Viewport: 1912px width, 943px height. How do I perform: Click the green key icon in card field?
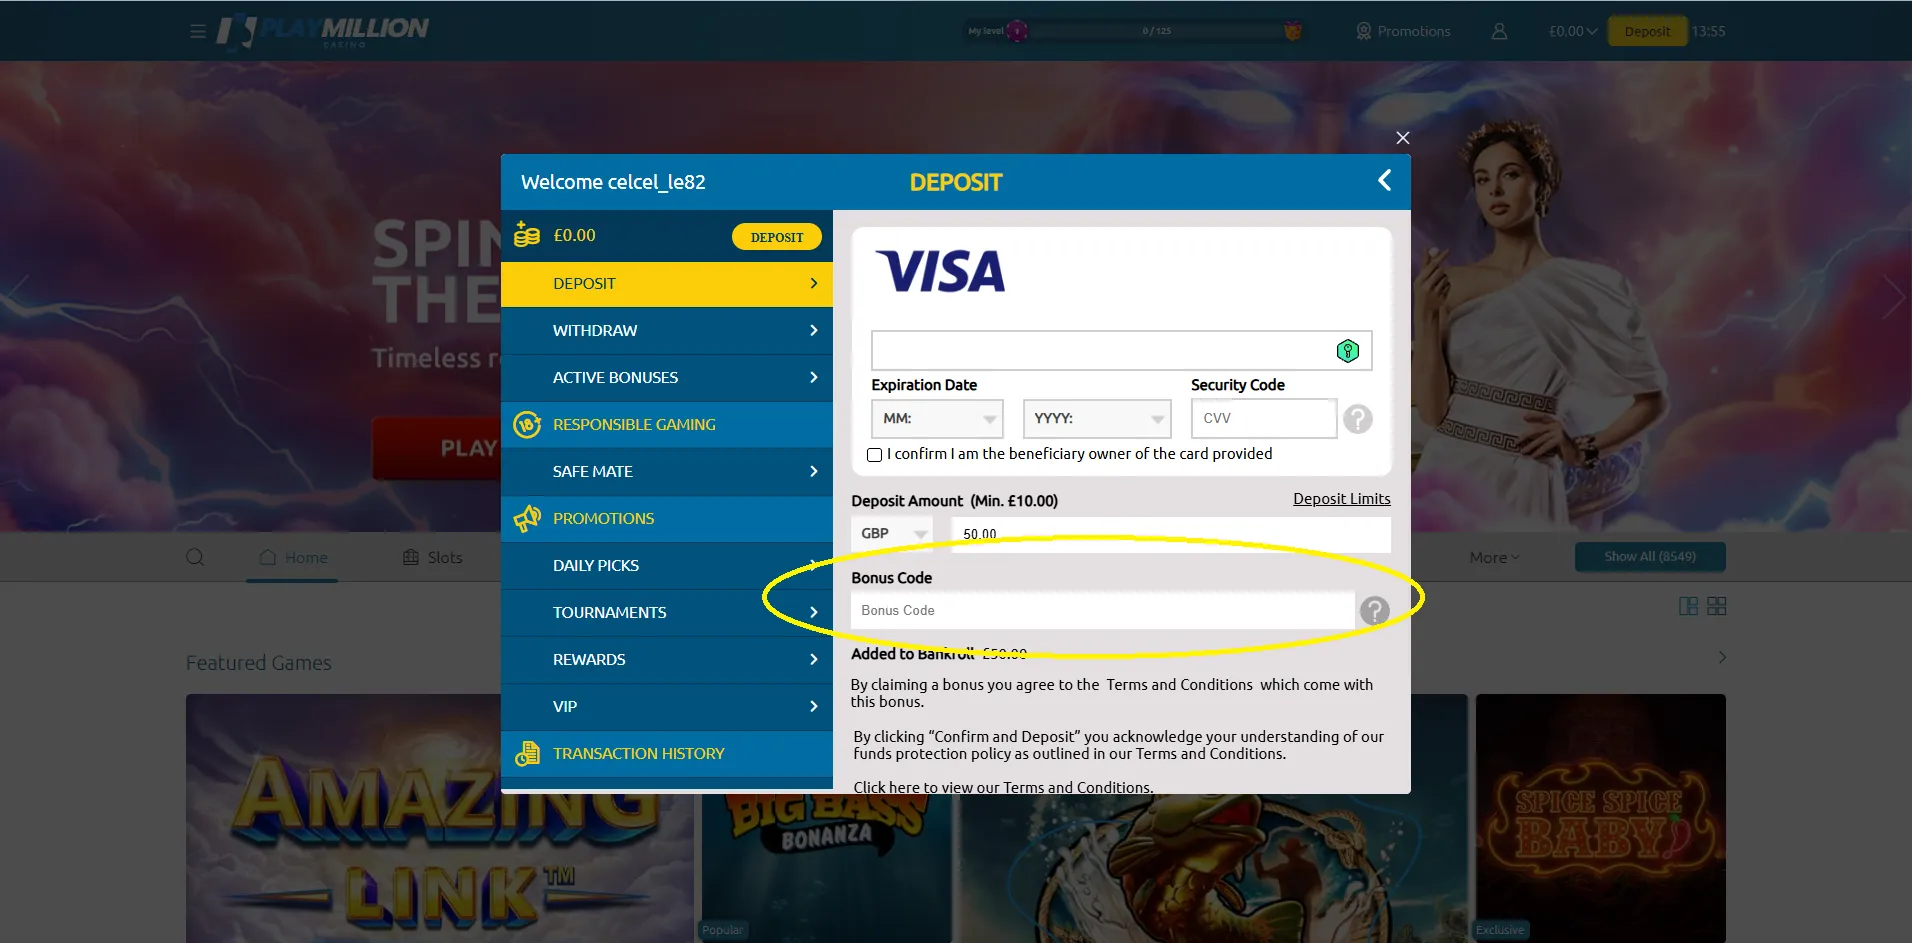pyautogui.click(x=1348, y=351)
